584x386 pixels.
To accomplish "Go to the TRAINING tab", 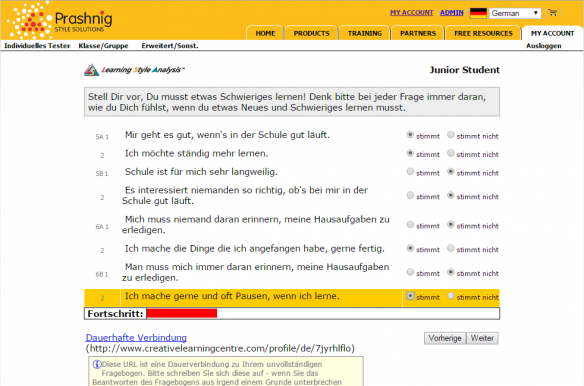I will click(x=365, y=33).
